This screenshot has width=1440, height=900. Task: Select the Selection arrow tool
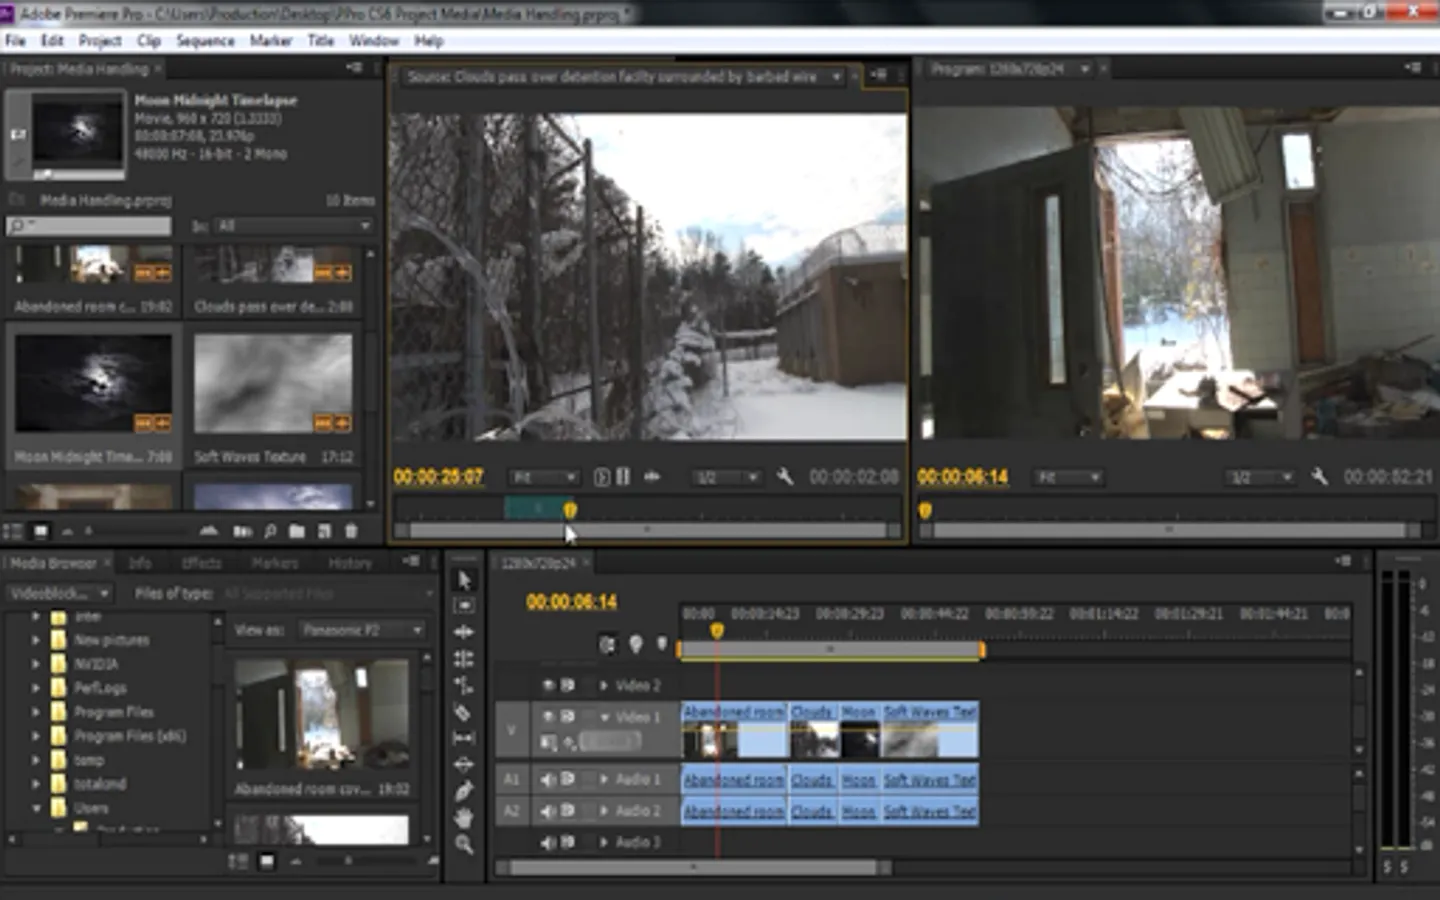(x=463, y=580)
